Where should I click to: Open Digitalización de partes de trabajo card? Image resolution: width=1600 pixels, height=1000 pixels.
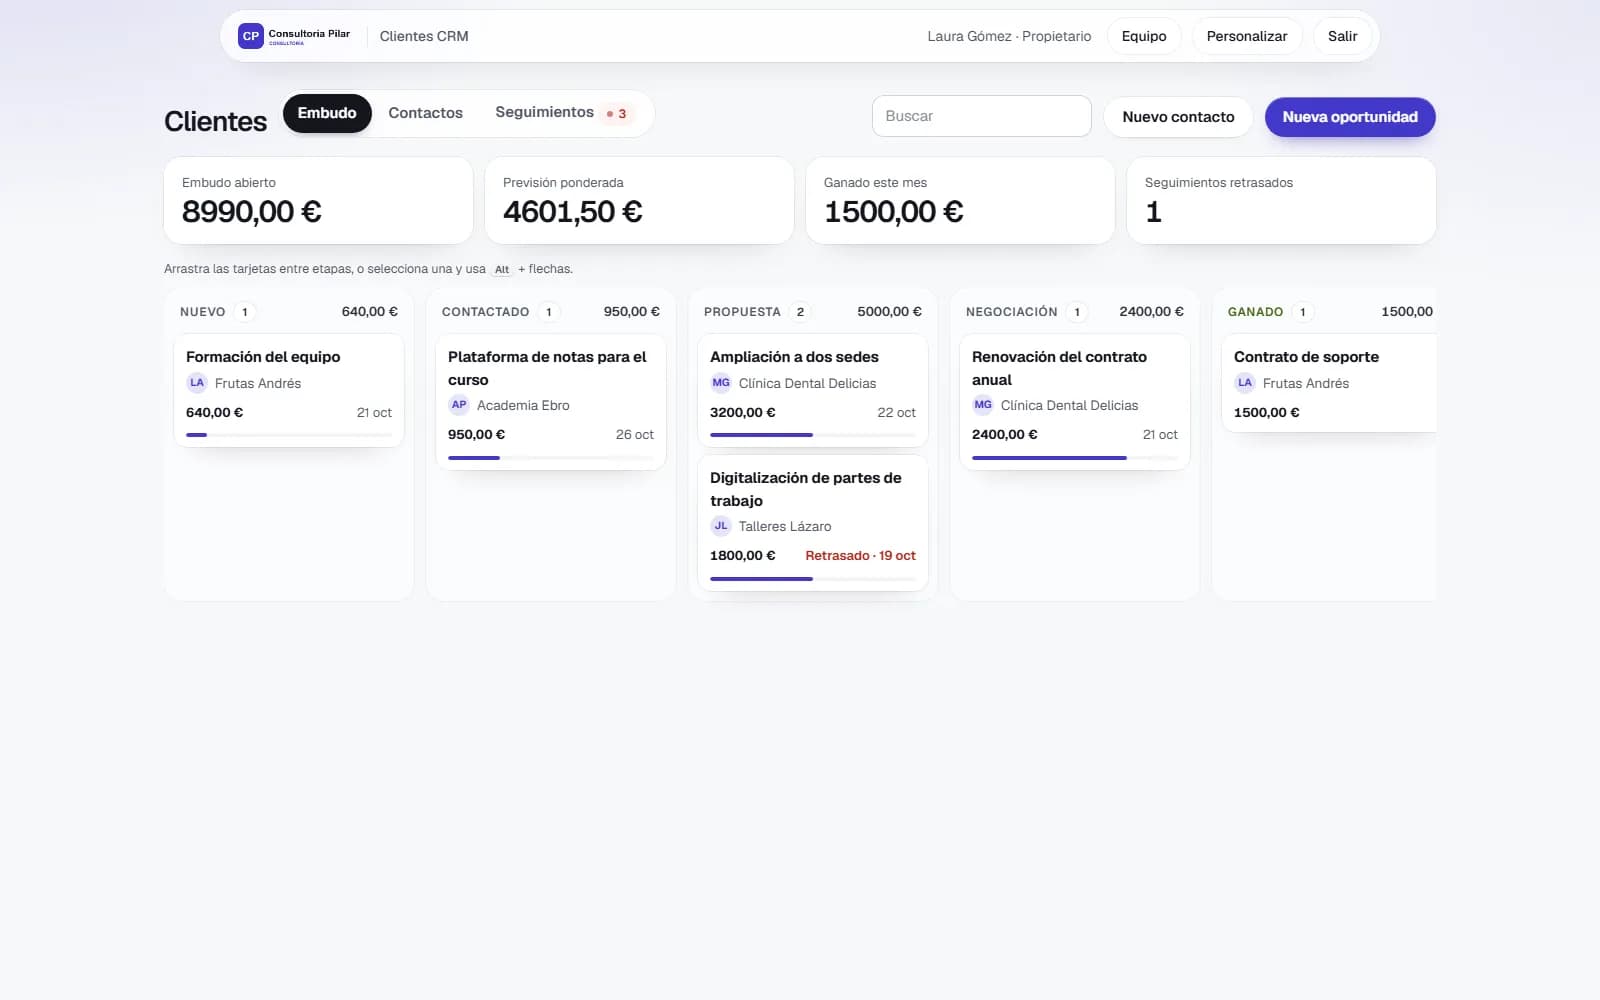(x=813, y=523)
